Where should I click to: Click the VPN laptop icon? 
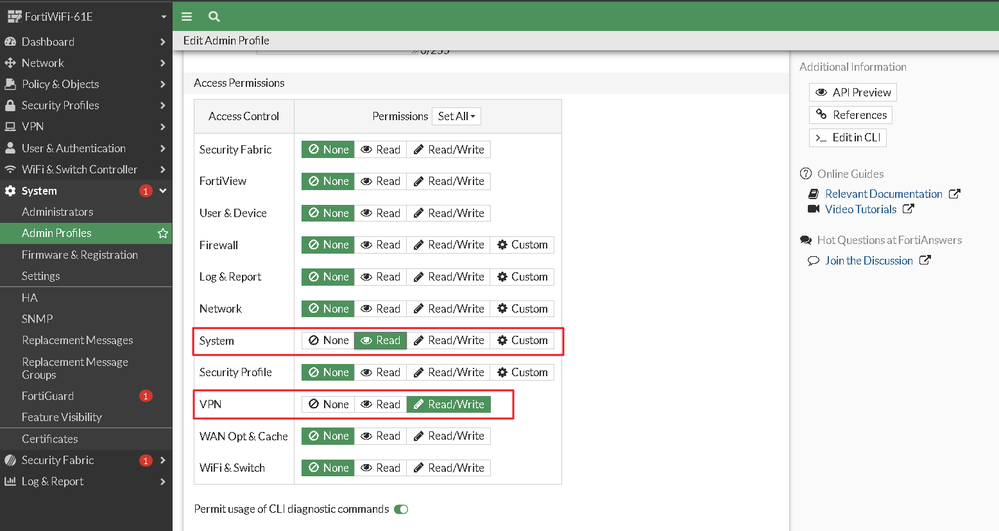pyautogui.click(x=10, y=126)
